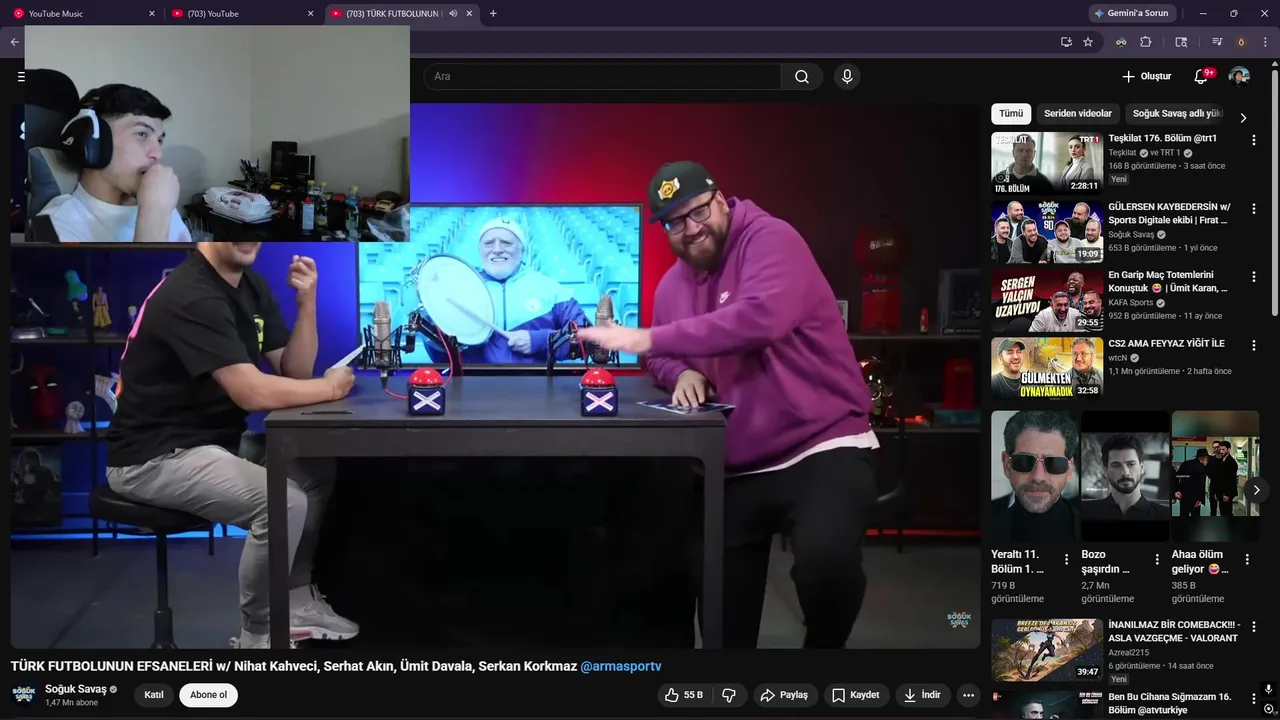Like the video with thumbs up

tap(685, 695)
